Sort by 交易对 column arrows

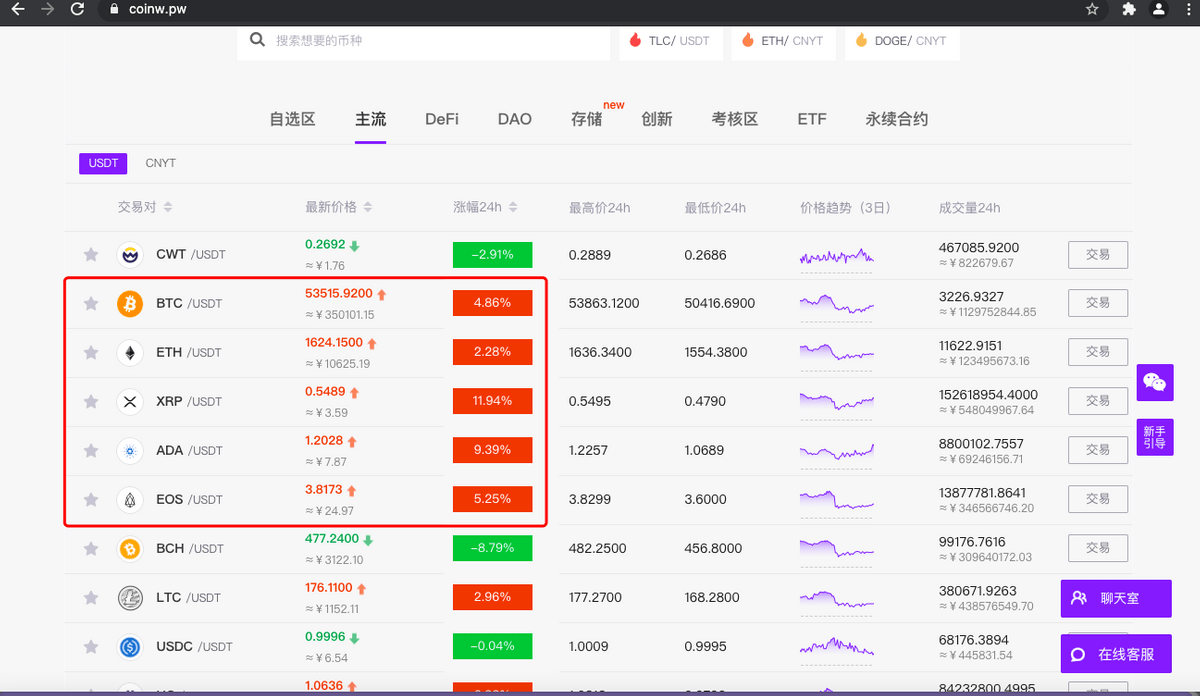[168, 207]
